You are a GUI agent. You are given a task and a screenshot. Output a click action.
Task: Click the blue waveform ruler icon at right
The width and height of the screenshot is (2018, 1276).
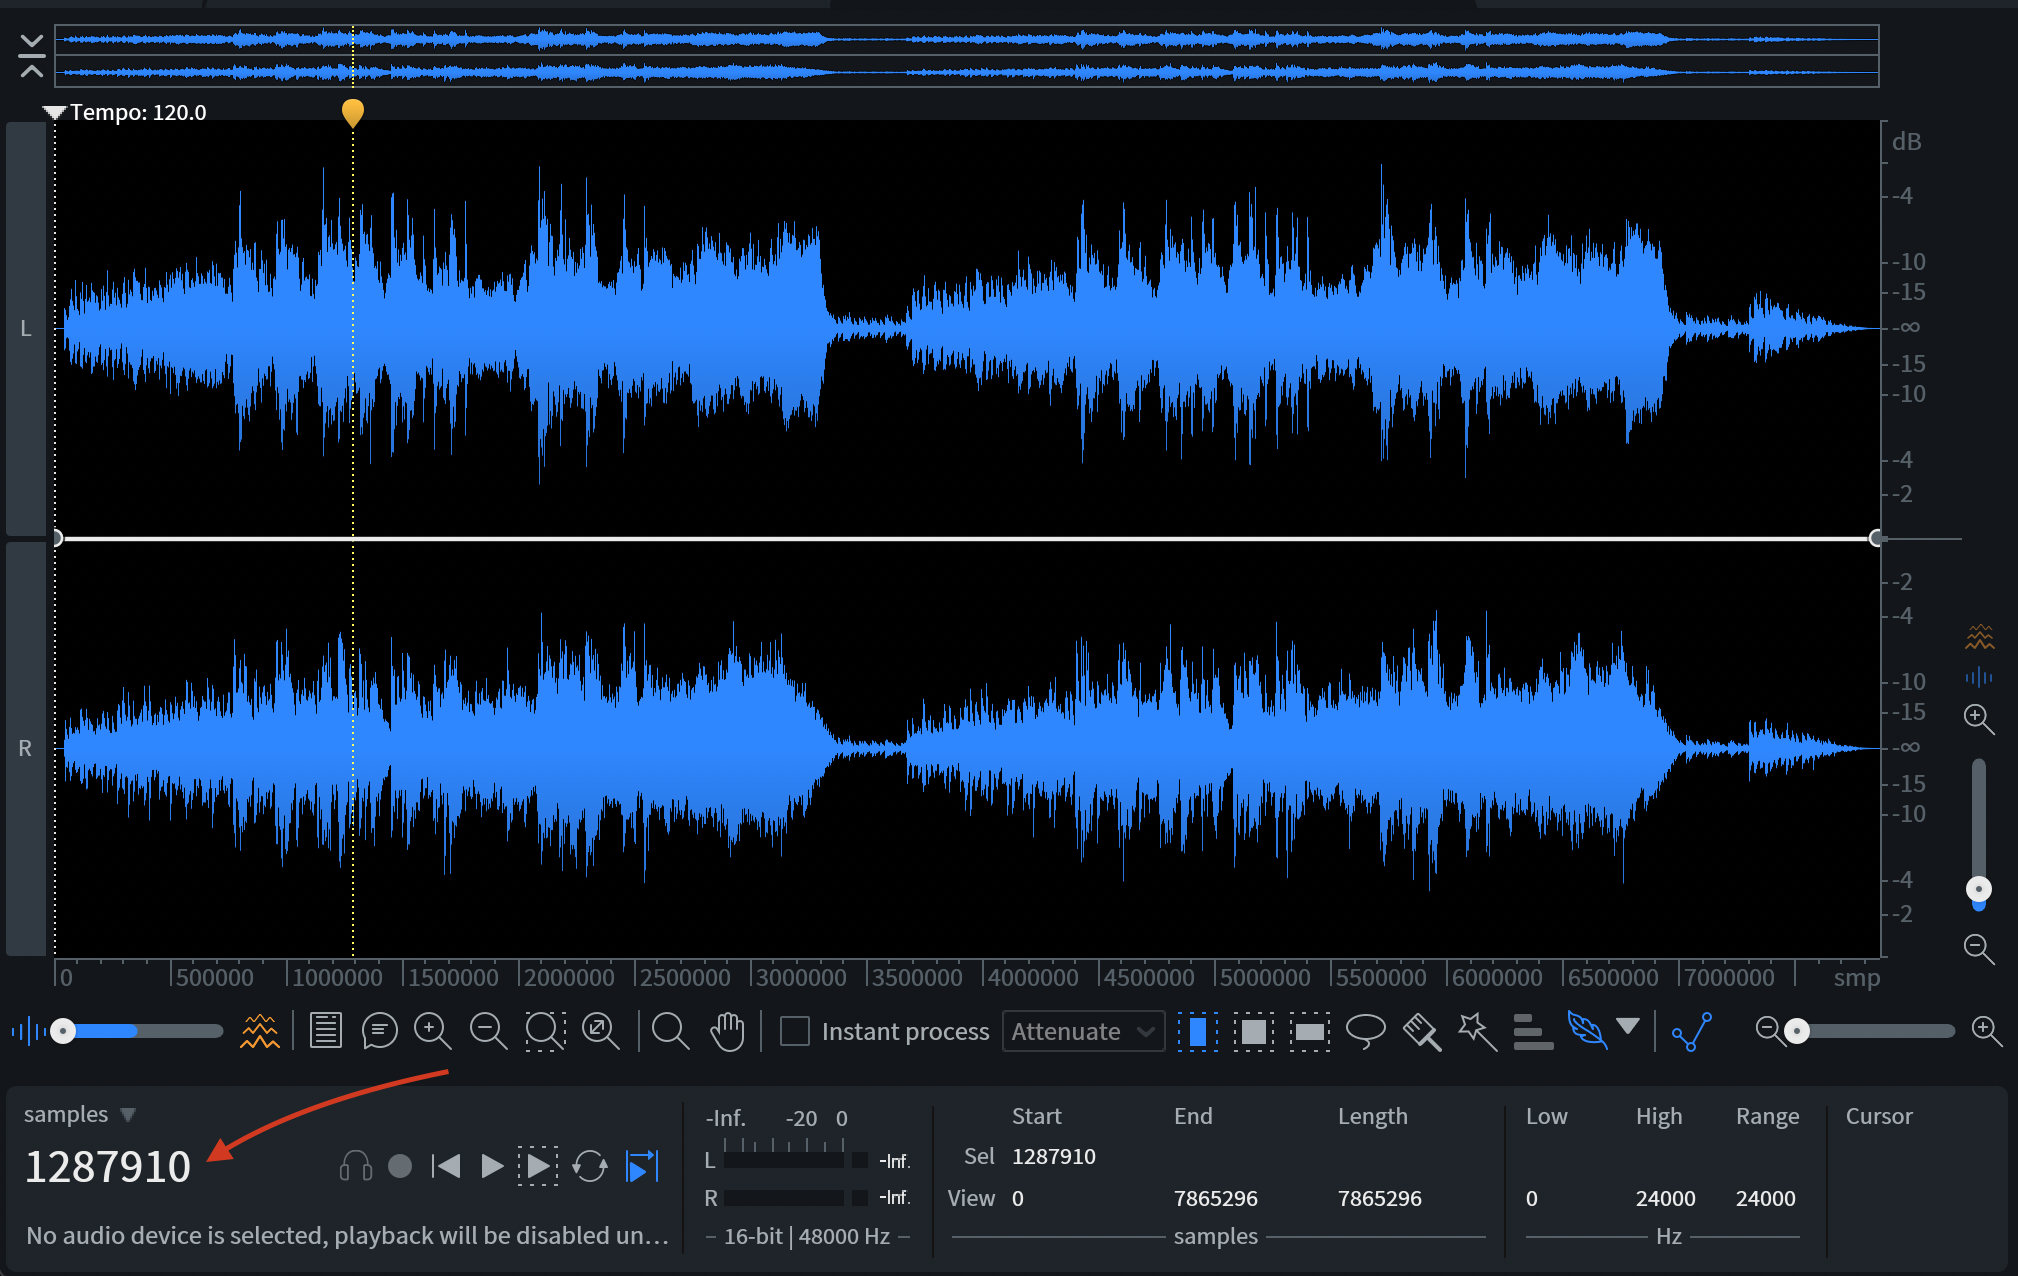tap(1979, 678)
